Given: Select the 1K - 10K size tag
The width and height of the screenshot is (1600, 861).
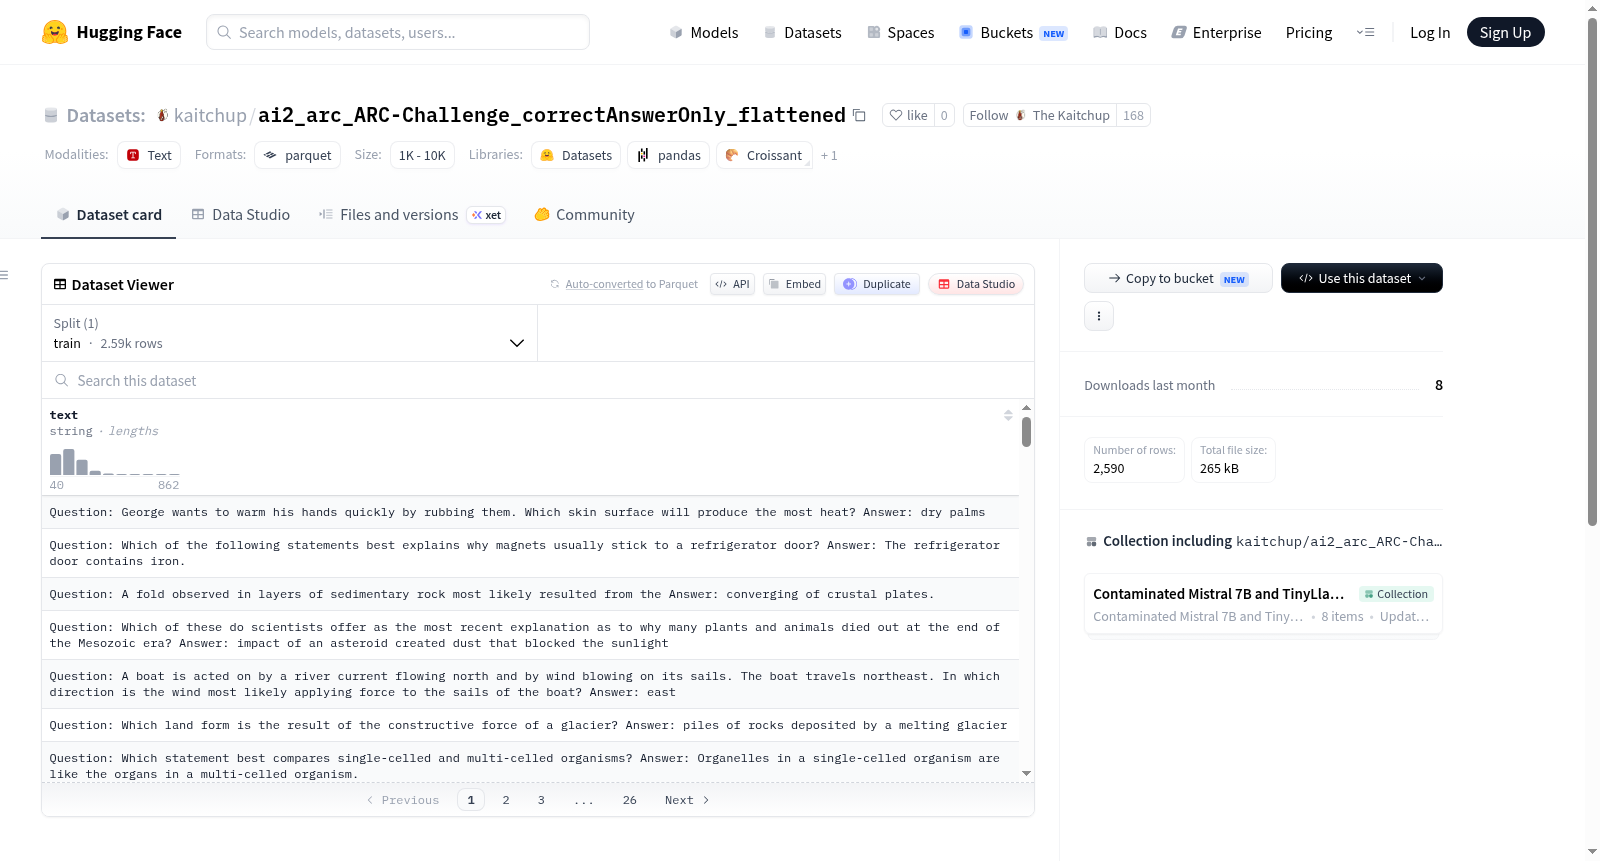Looking at the screenshot, I should [422, 155].
